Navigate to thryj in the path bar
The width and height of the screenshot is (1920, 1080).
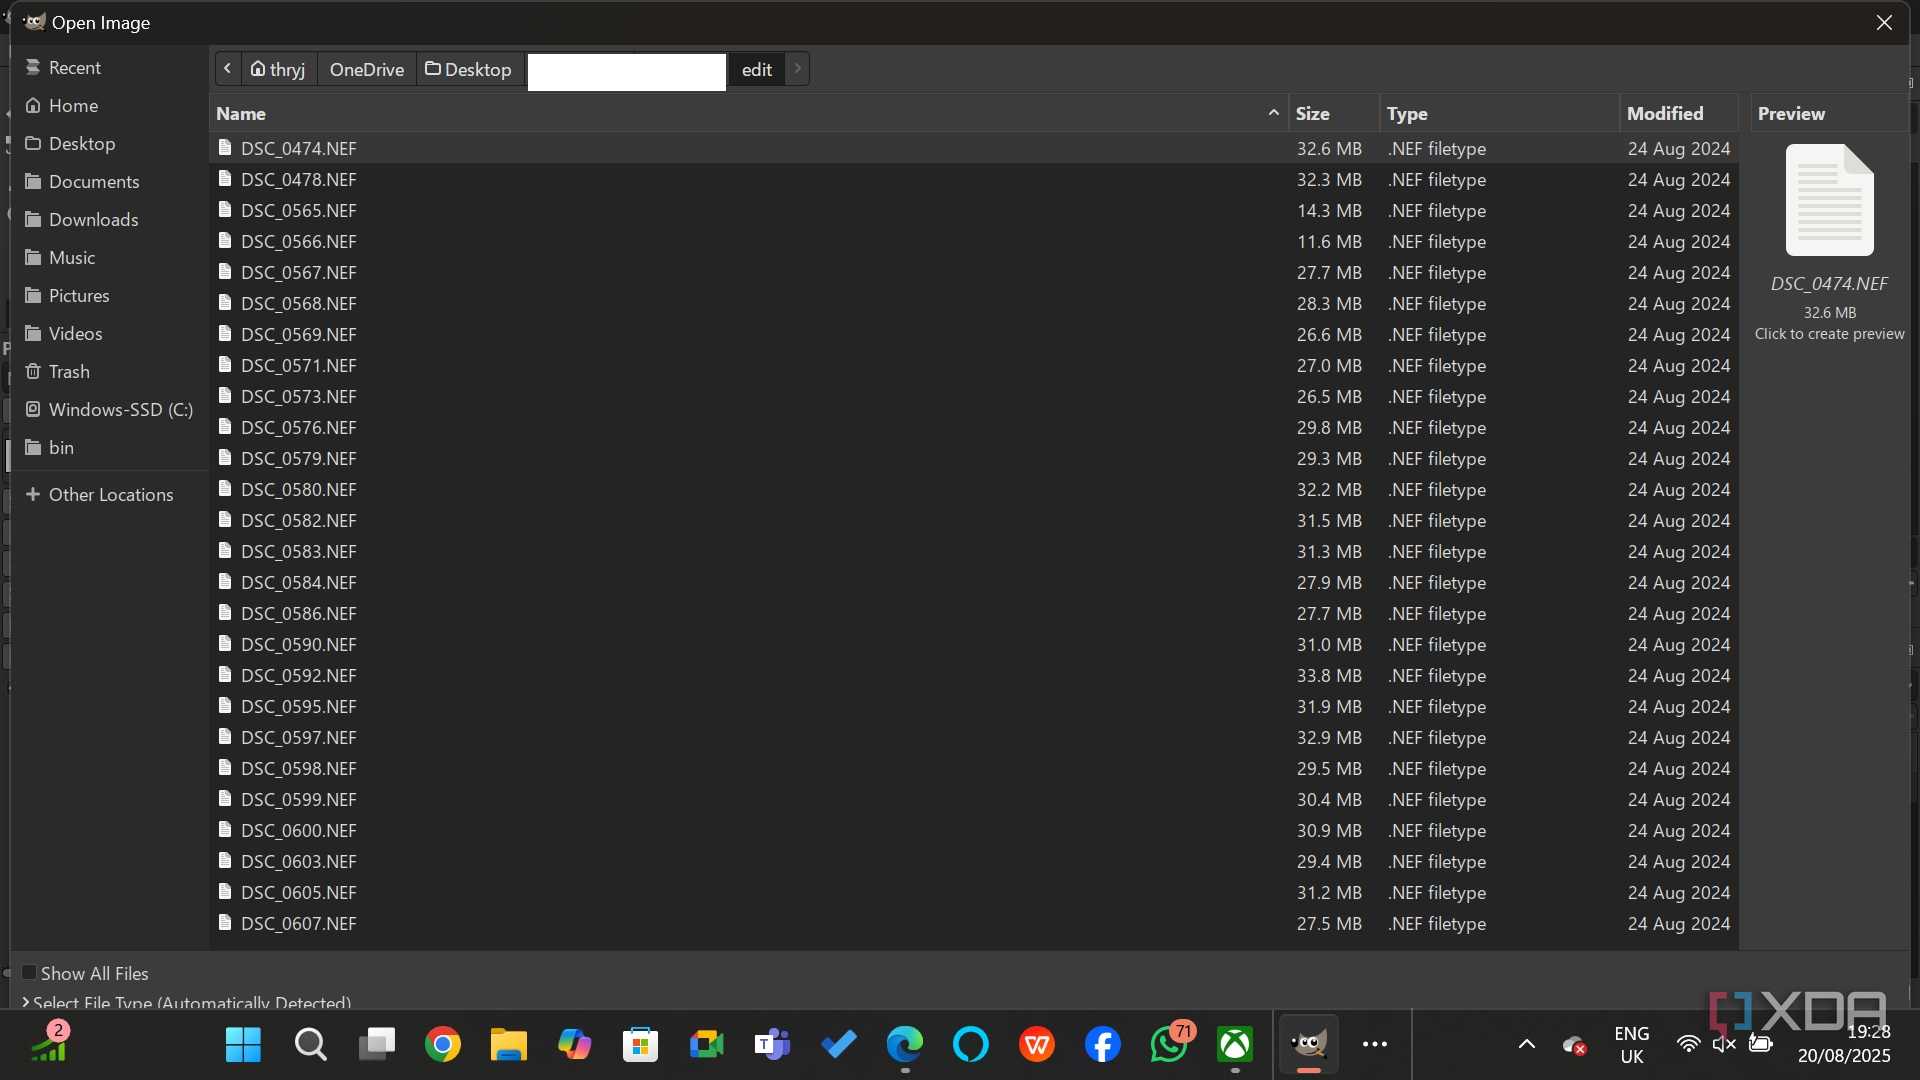tap(278, 69)
